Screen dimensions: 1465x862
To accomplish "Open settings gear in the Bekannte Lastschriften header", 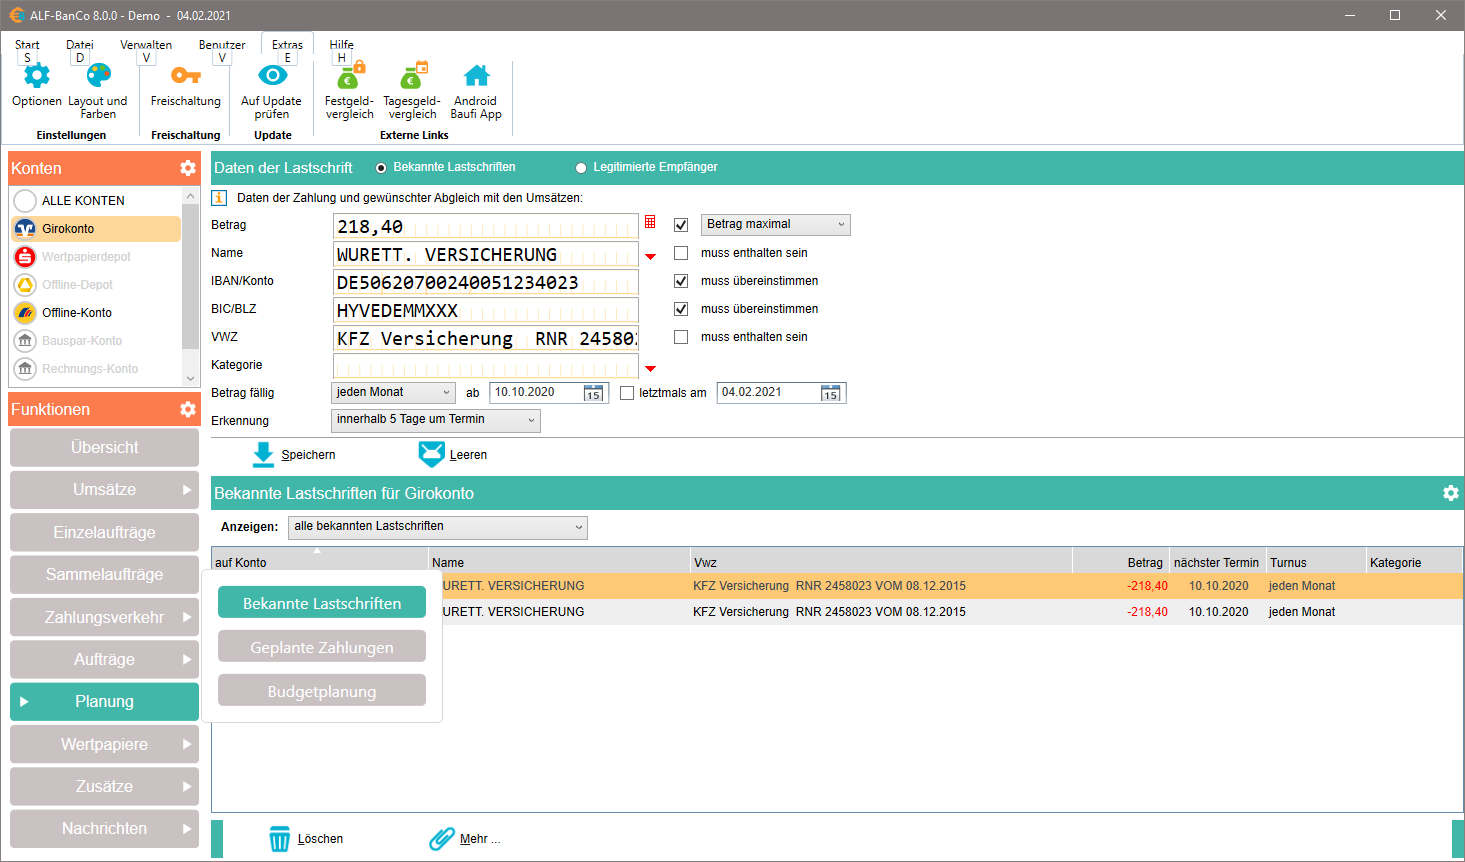I will [x=1451, y=493].
